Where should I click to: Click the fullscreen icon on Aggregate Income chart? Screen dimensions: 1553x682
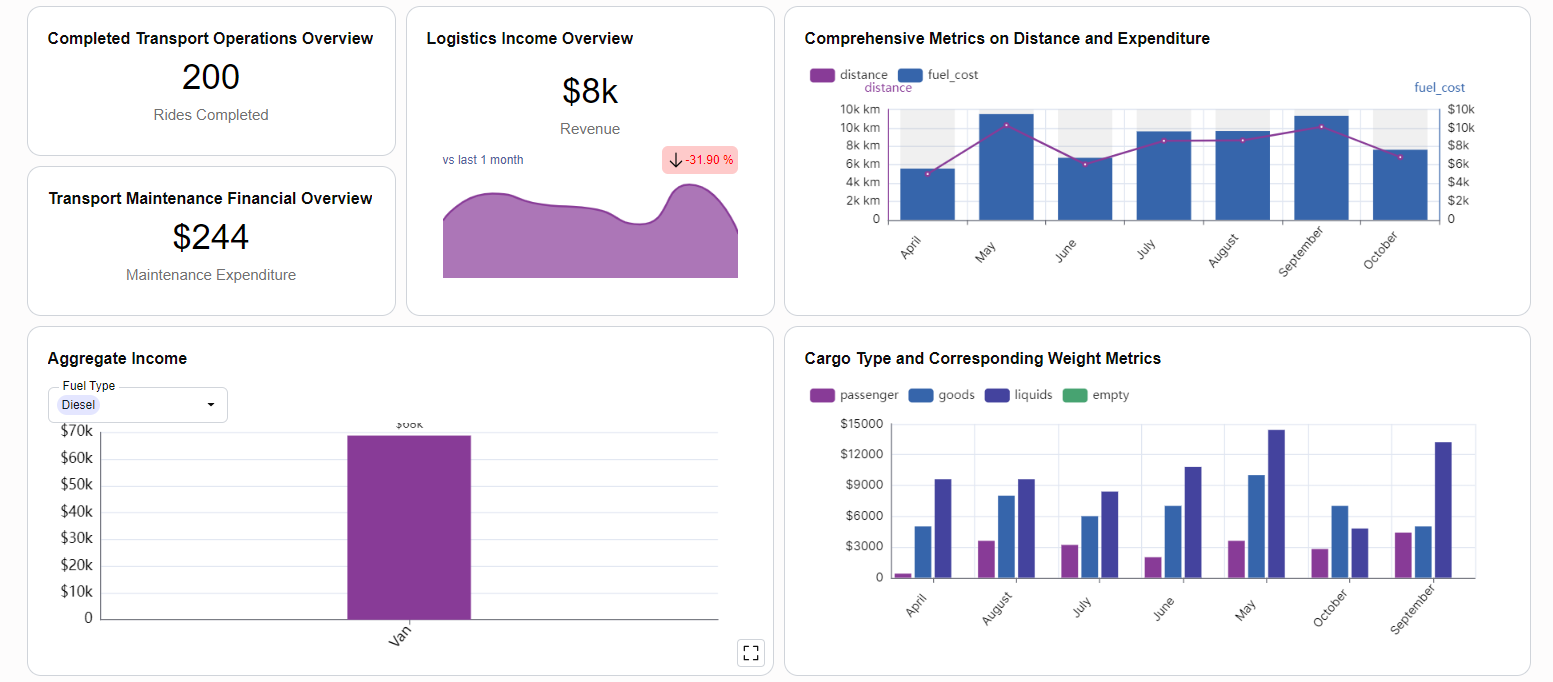(x=751, y=653)
